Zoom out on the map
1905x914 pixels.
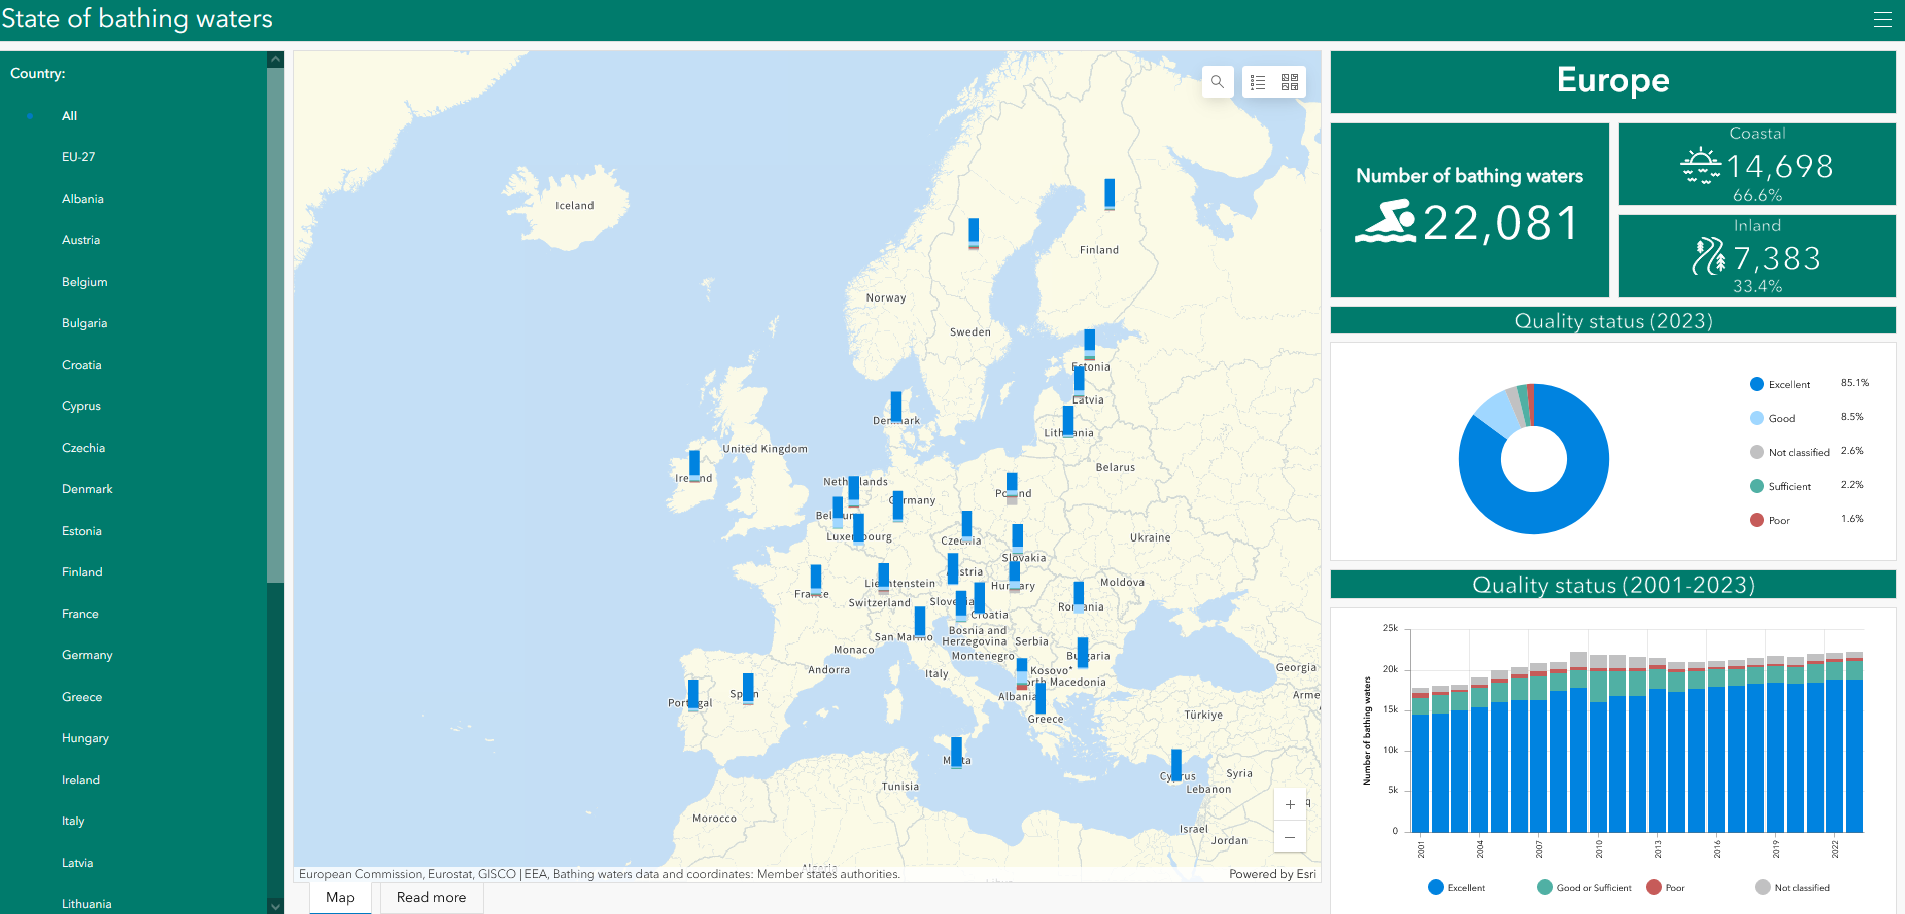1290,837
